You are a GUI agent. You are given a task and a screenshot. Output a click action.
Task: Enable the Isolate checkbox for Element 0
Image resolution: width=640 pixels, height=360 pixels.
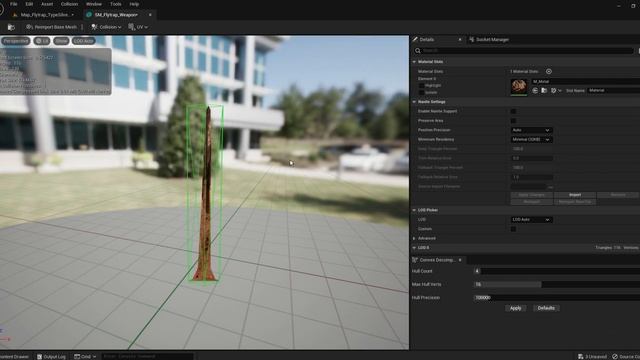pyautogui.click(x=422, y=93)
